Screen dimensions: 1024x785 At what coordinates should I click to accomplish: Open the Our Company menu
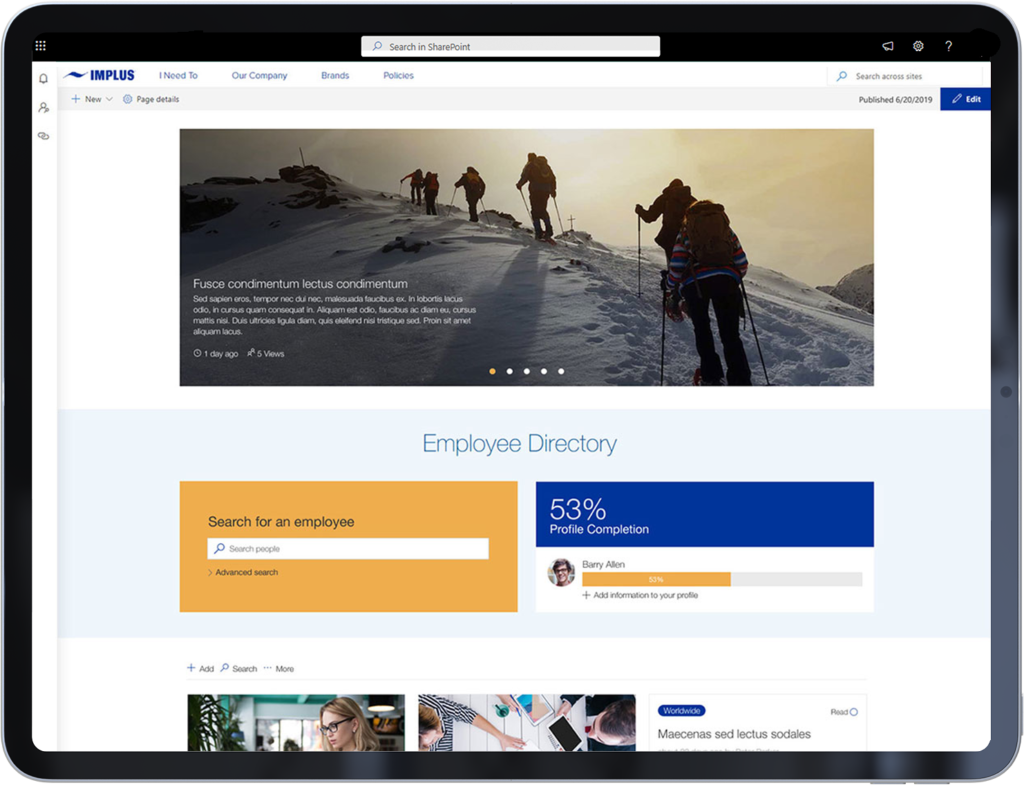[x=259, y=75]
